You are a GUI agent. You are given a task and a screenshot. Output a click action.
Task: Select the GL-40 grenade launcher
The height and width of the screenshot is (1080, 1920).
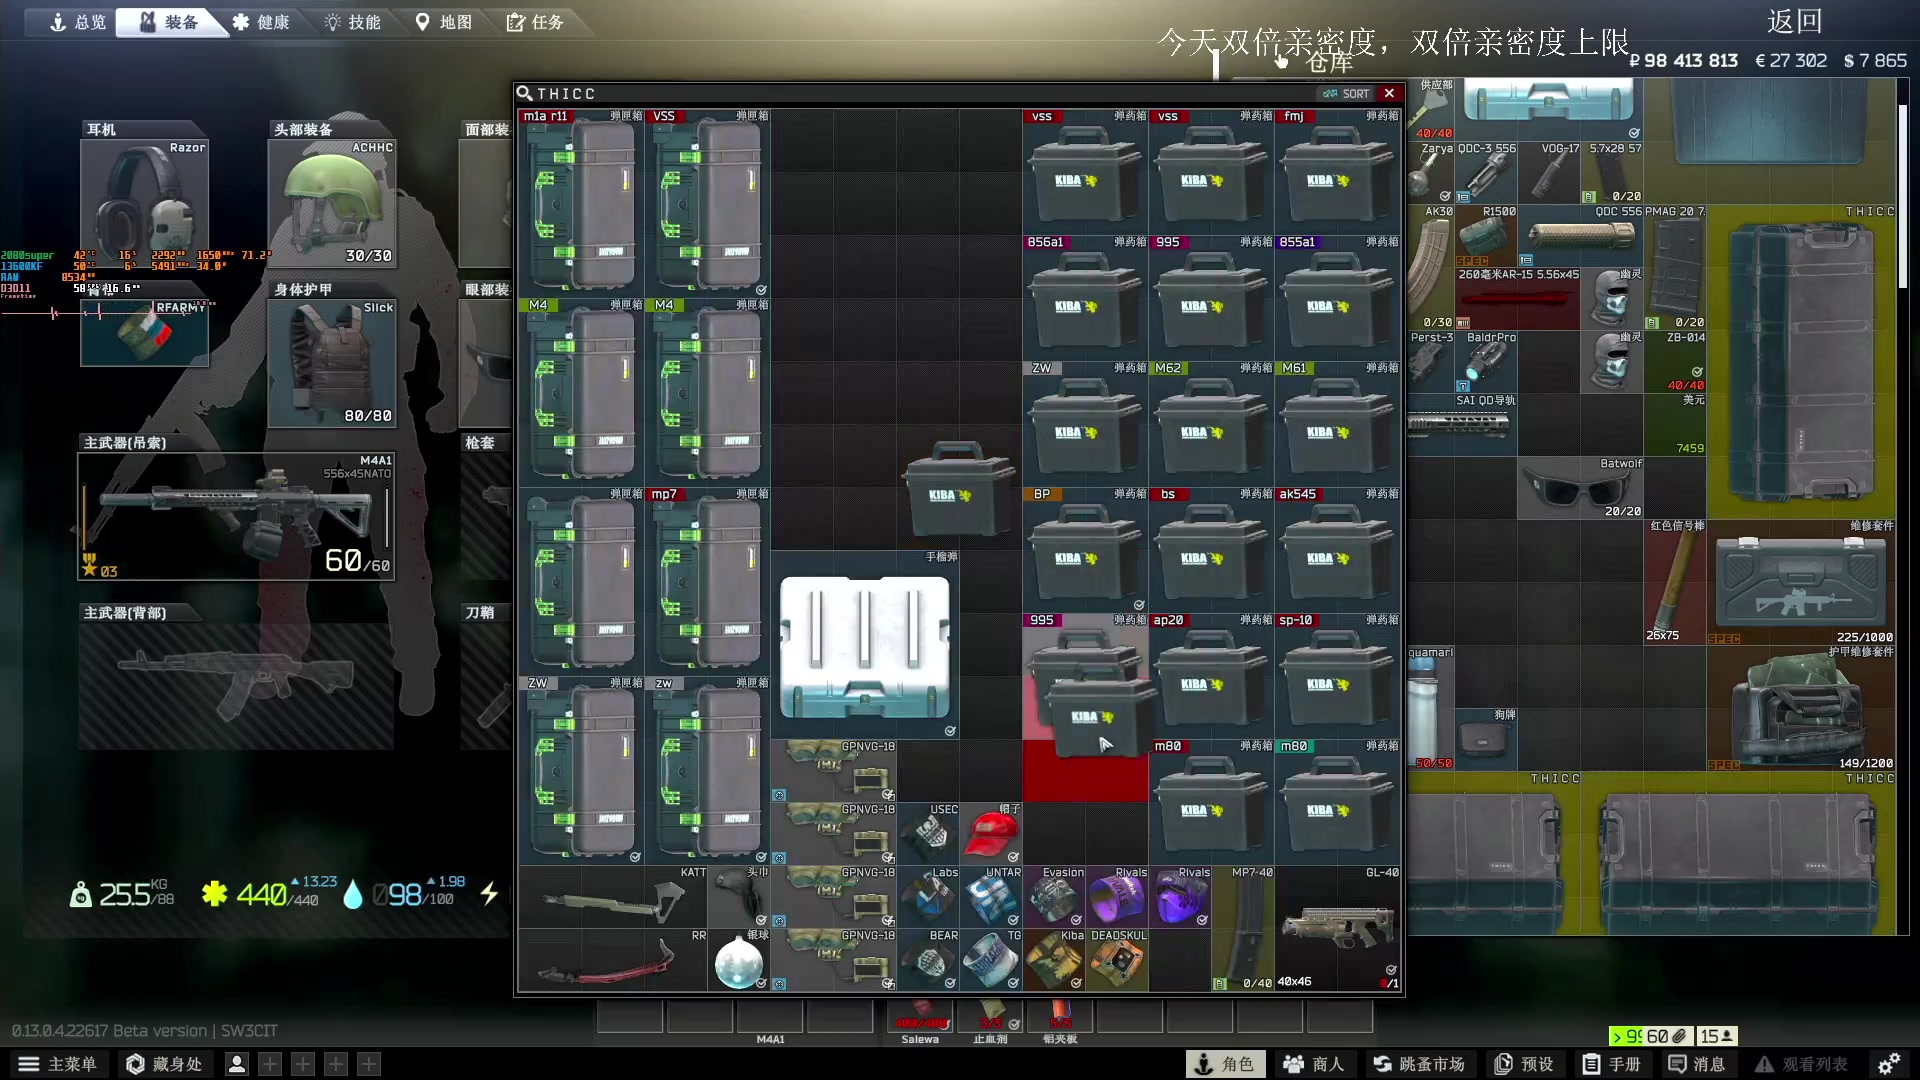click(x=1337, y=928)
